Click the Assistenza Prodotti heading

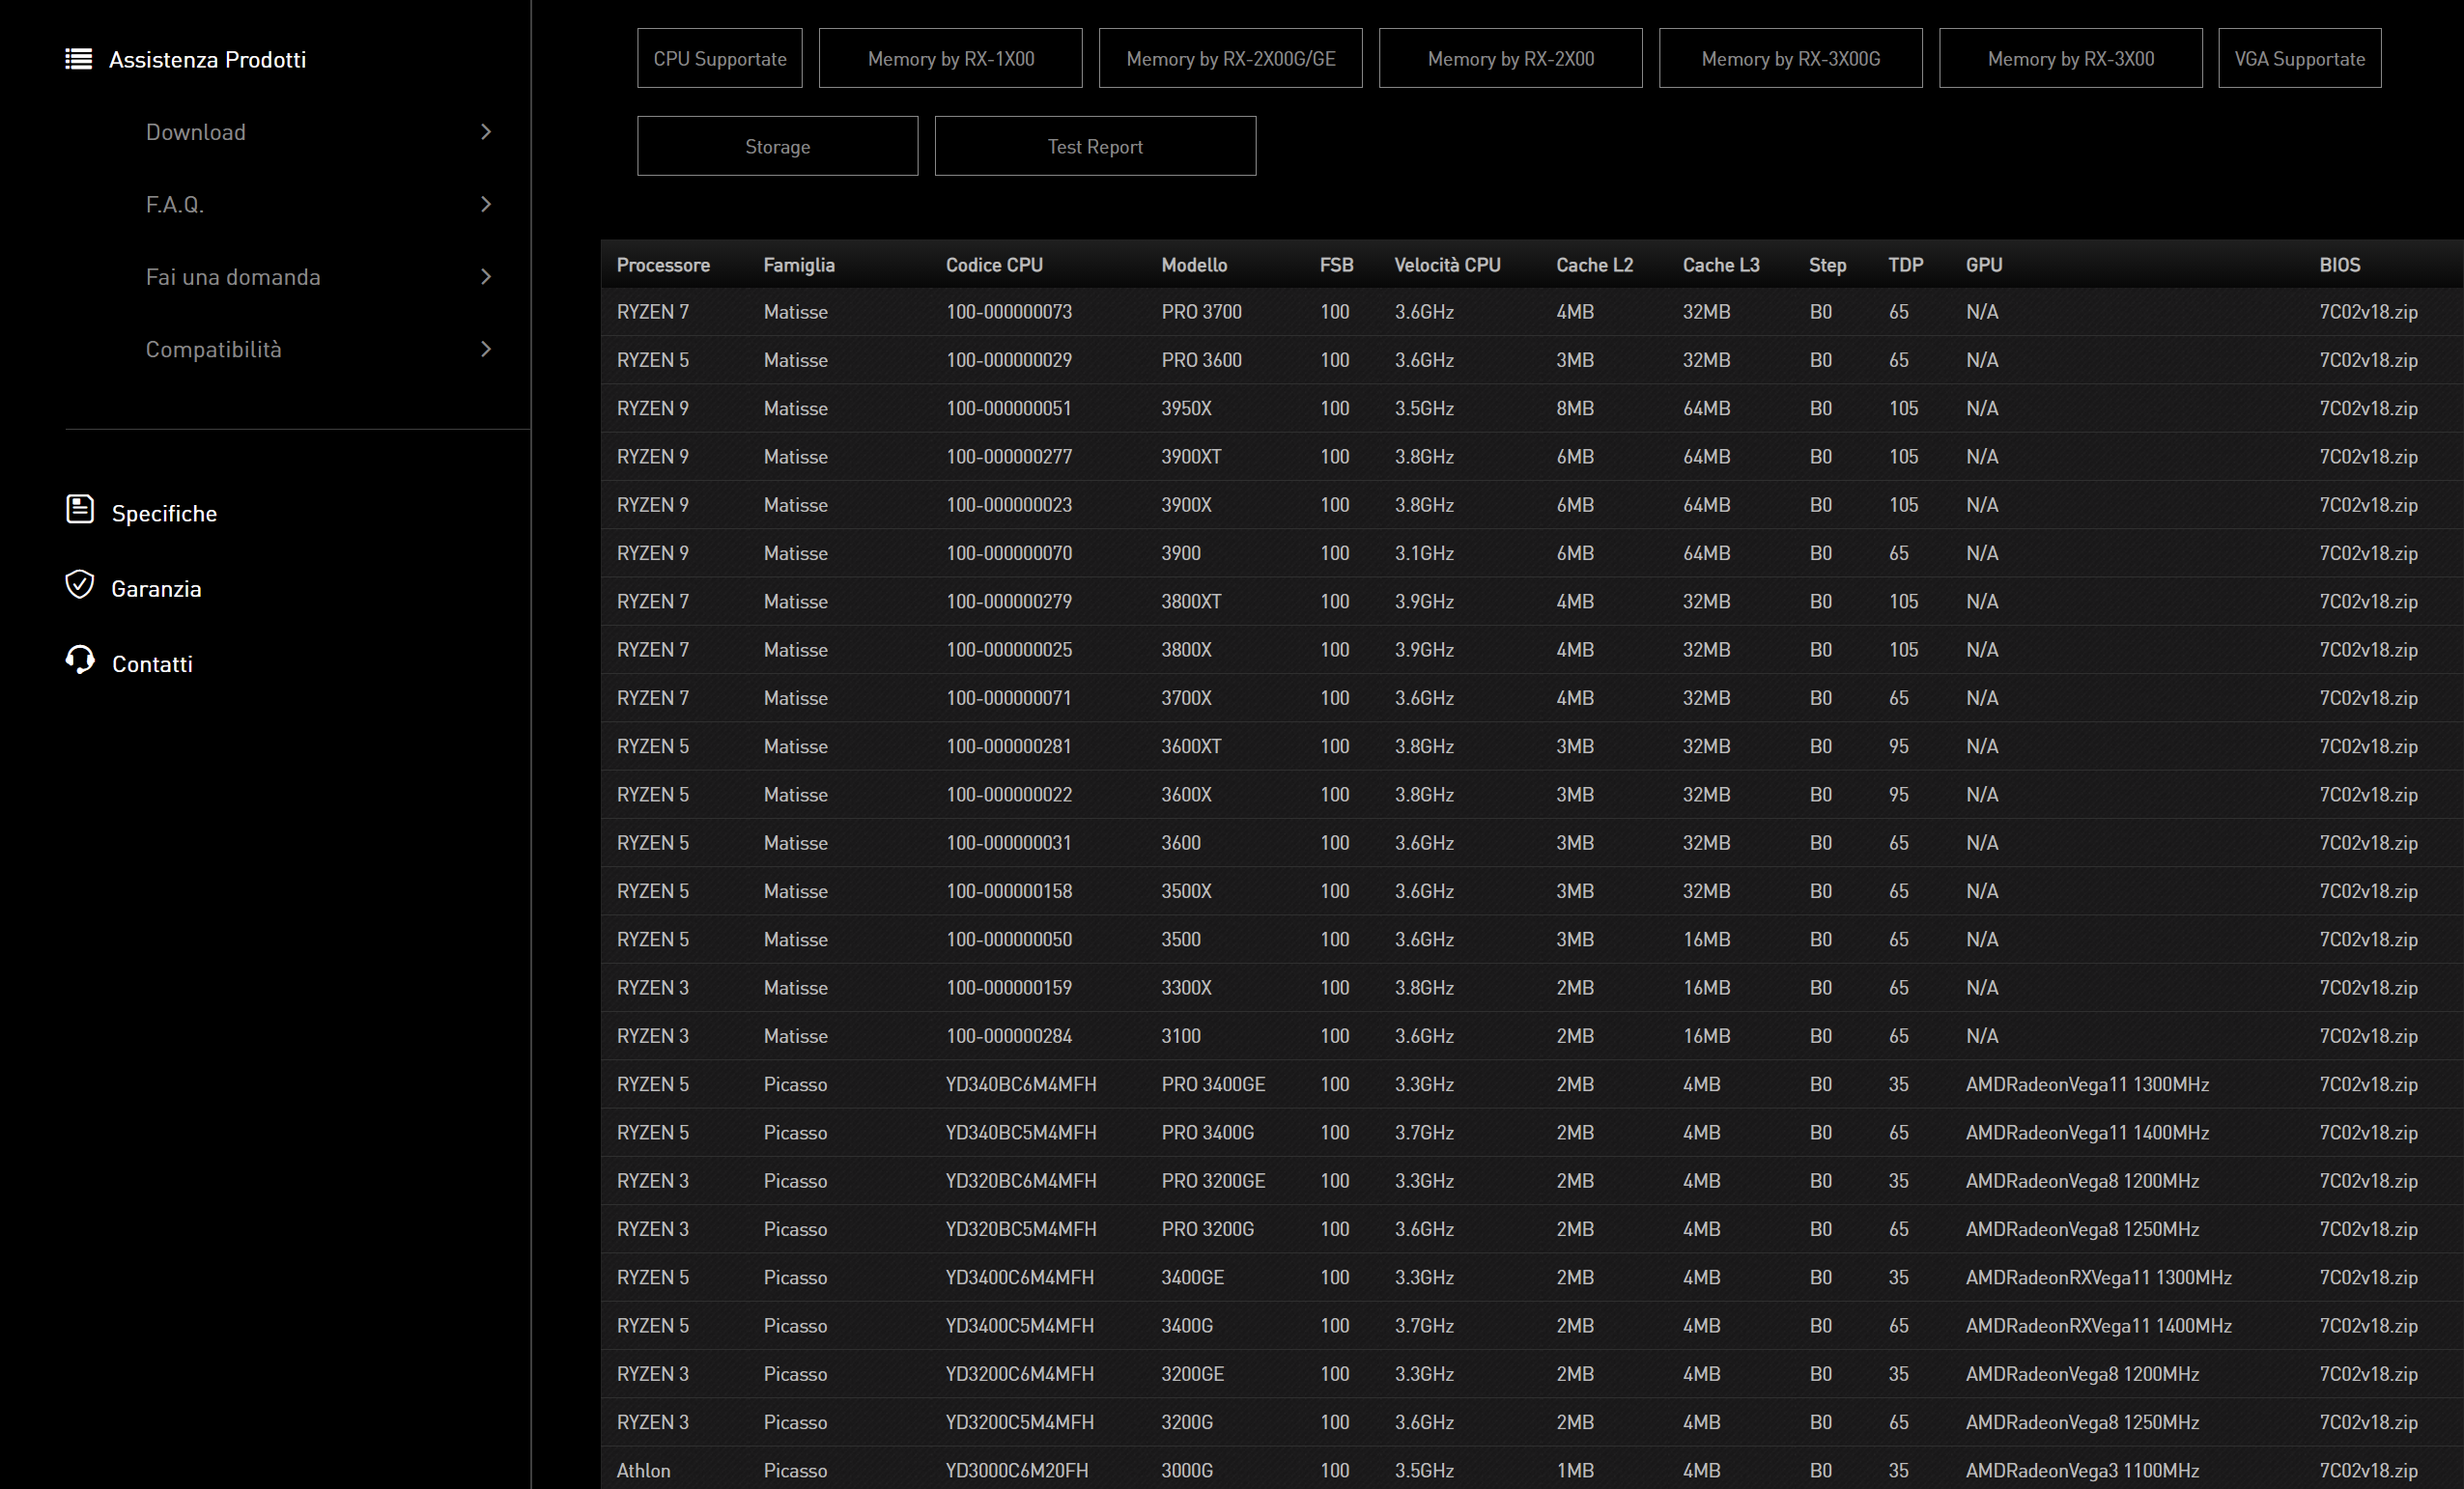[x=207, y=59]
